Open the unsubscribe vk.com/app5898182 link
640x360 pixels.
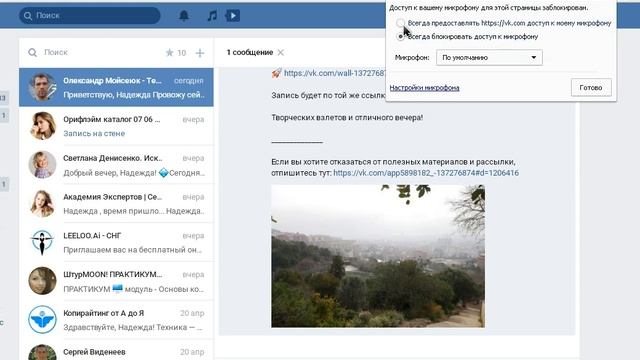point(426,173)
